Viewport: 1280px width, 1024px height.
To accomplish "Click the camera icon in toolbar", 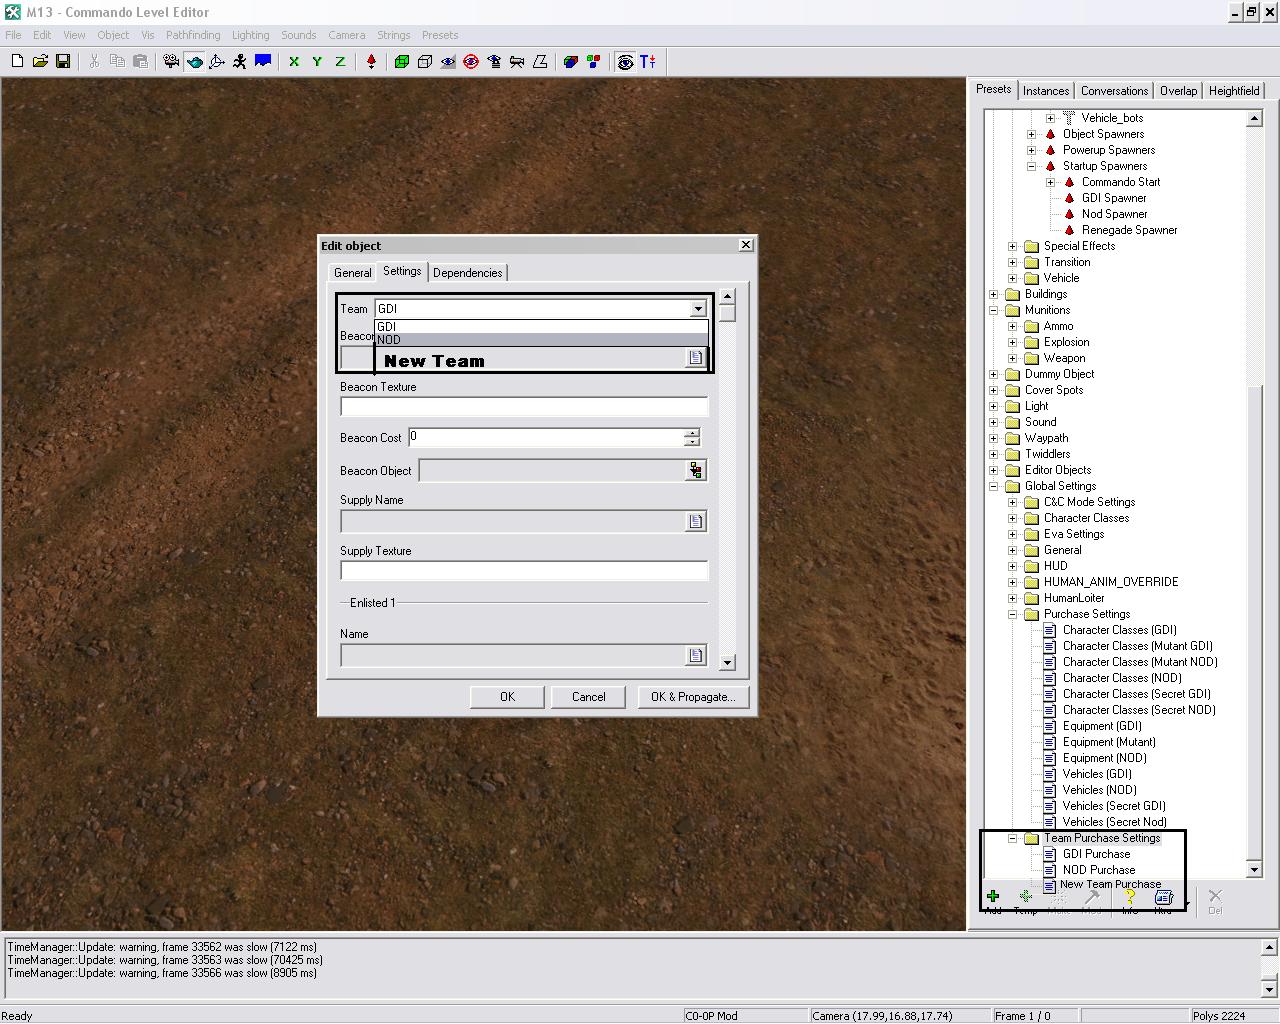I will coord(171,62).
